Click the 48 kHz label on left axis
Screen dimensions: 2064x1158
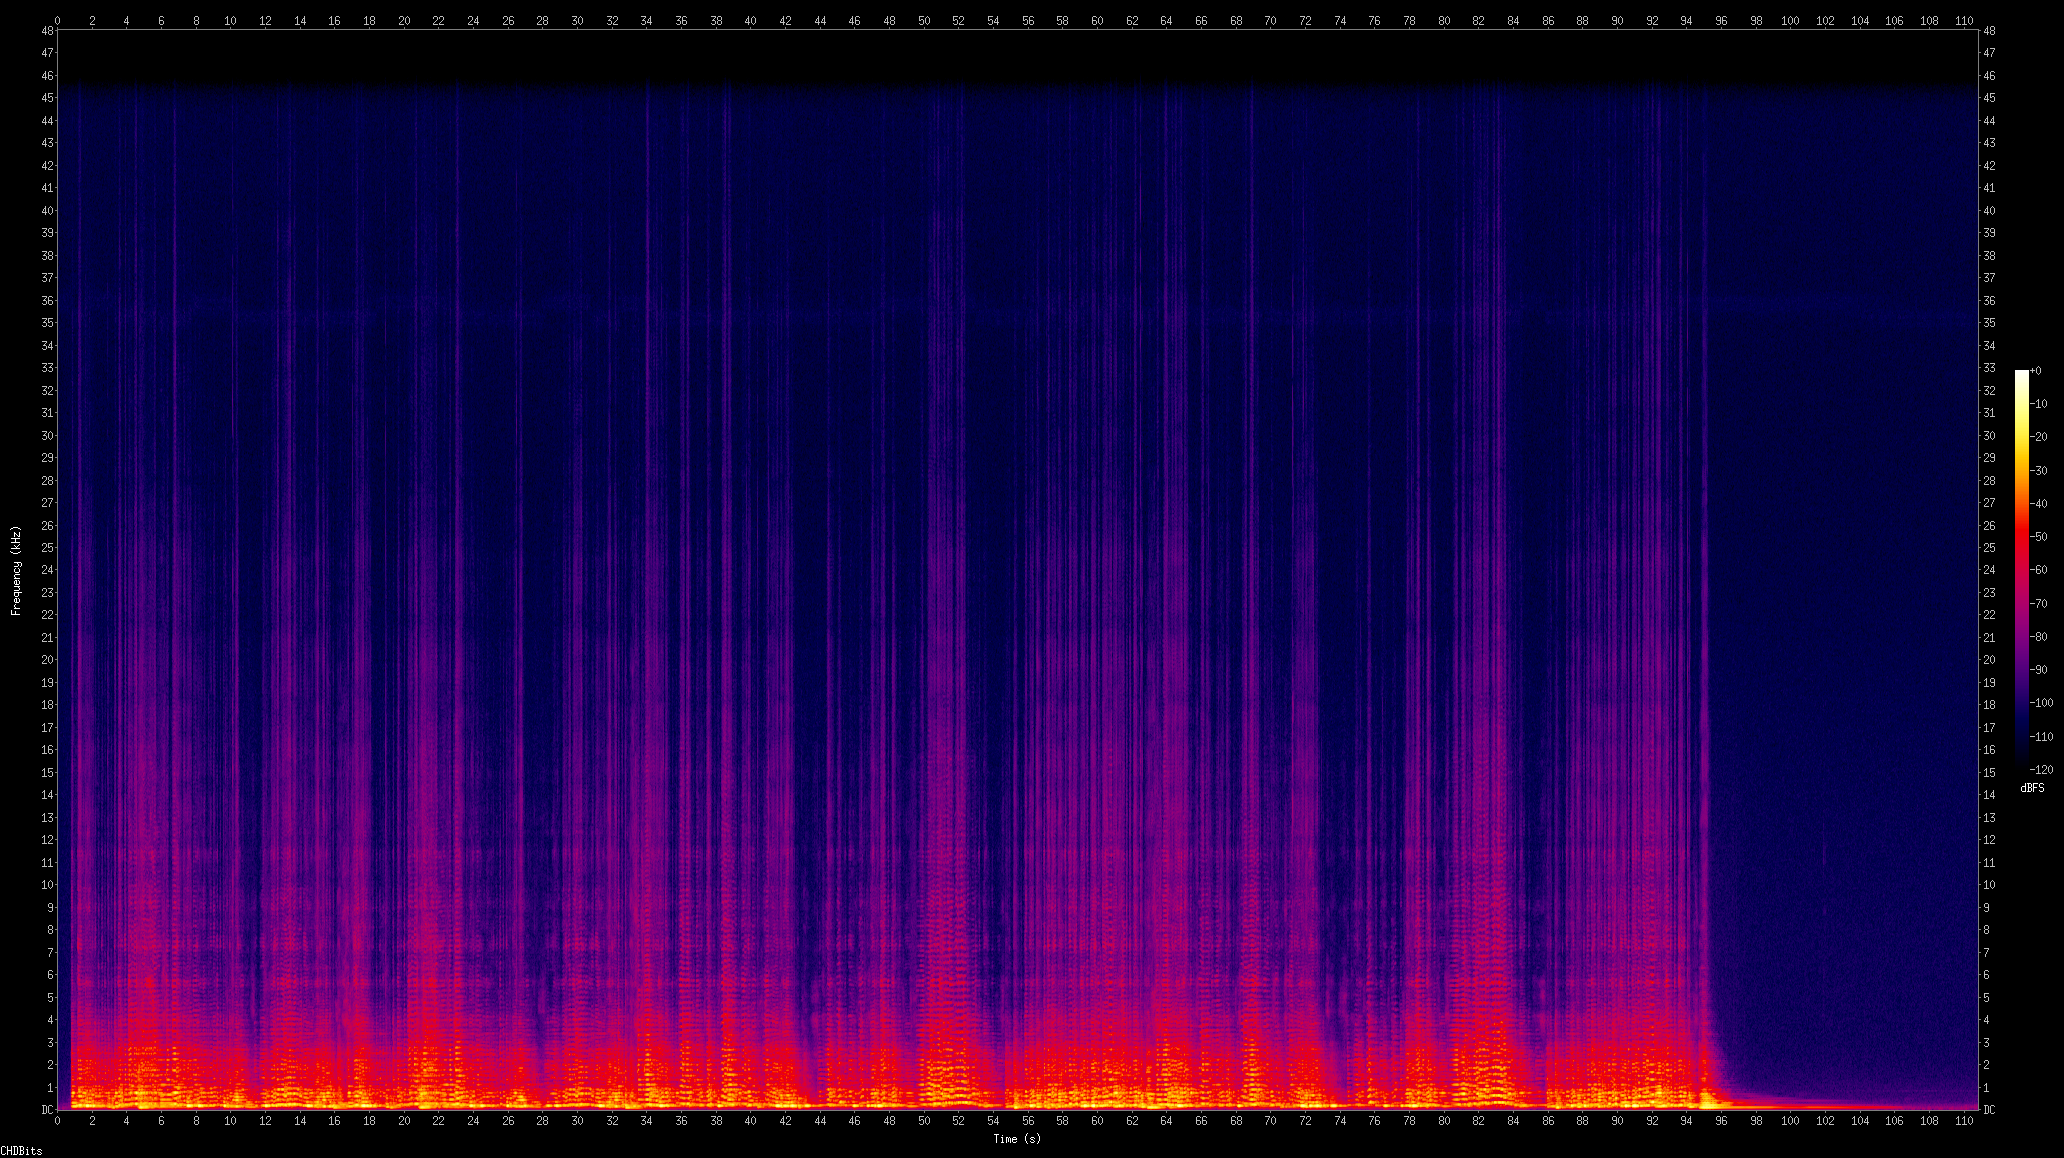[47, 31]
